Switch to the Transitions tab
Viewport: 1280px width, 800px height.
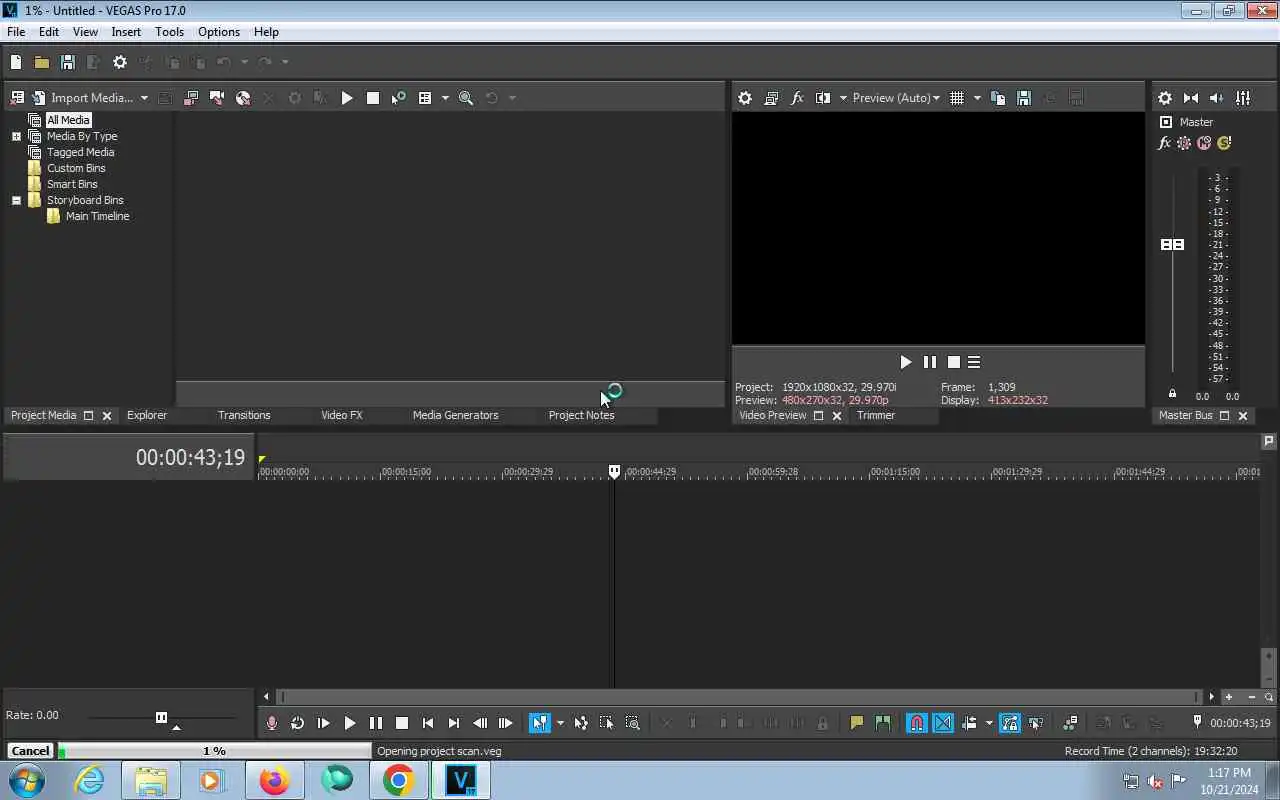(244, 415)
